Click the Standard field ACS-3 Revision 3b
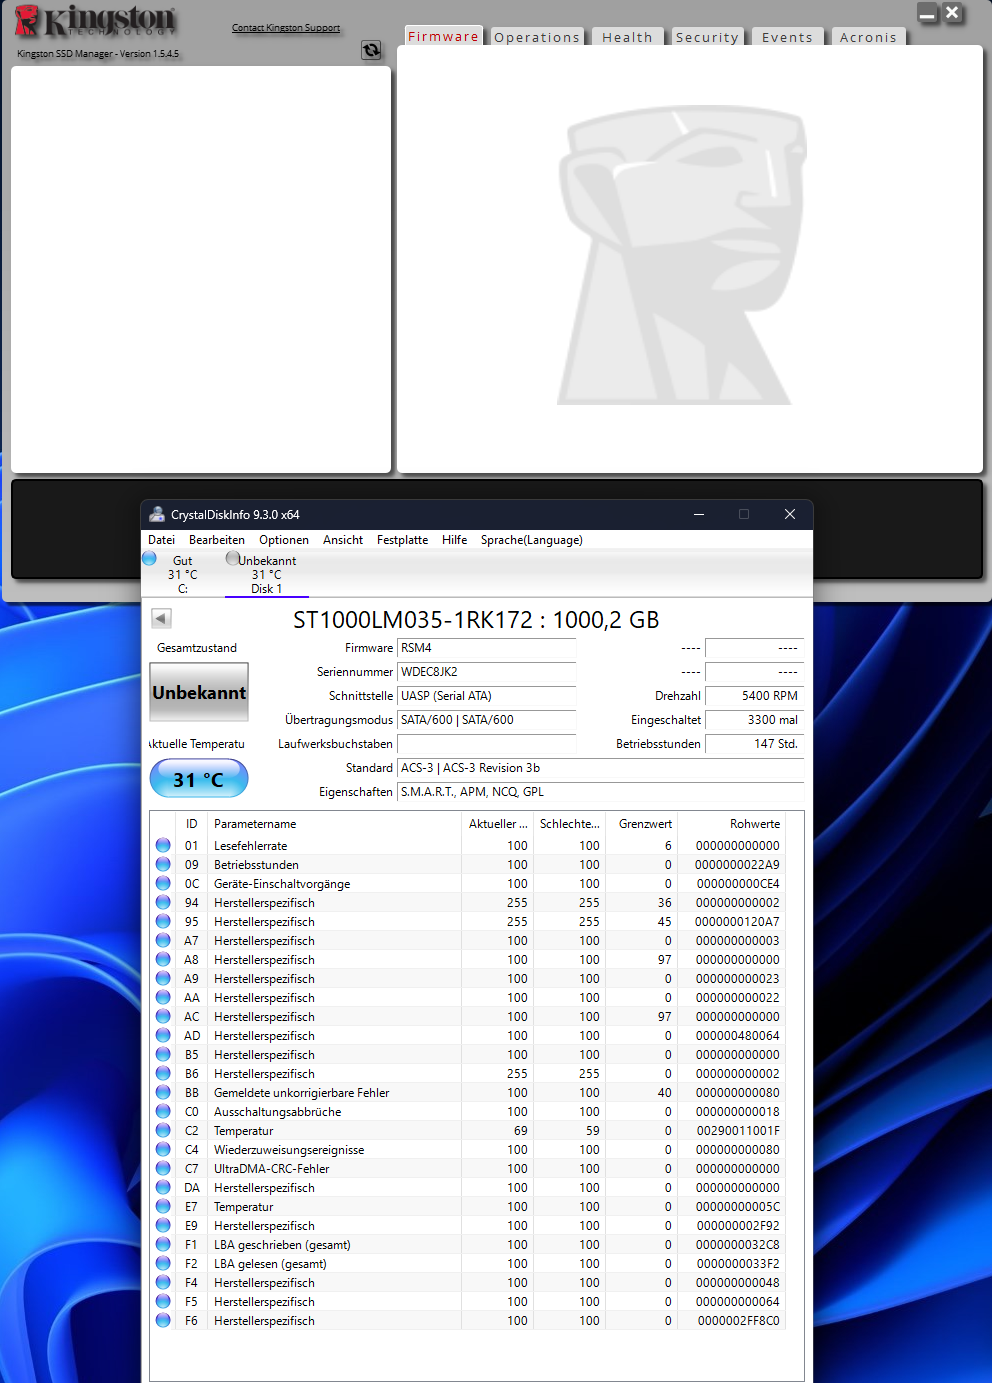Screen dimensions: 992x1383 pos(600,768)
